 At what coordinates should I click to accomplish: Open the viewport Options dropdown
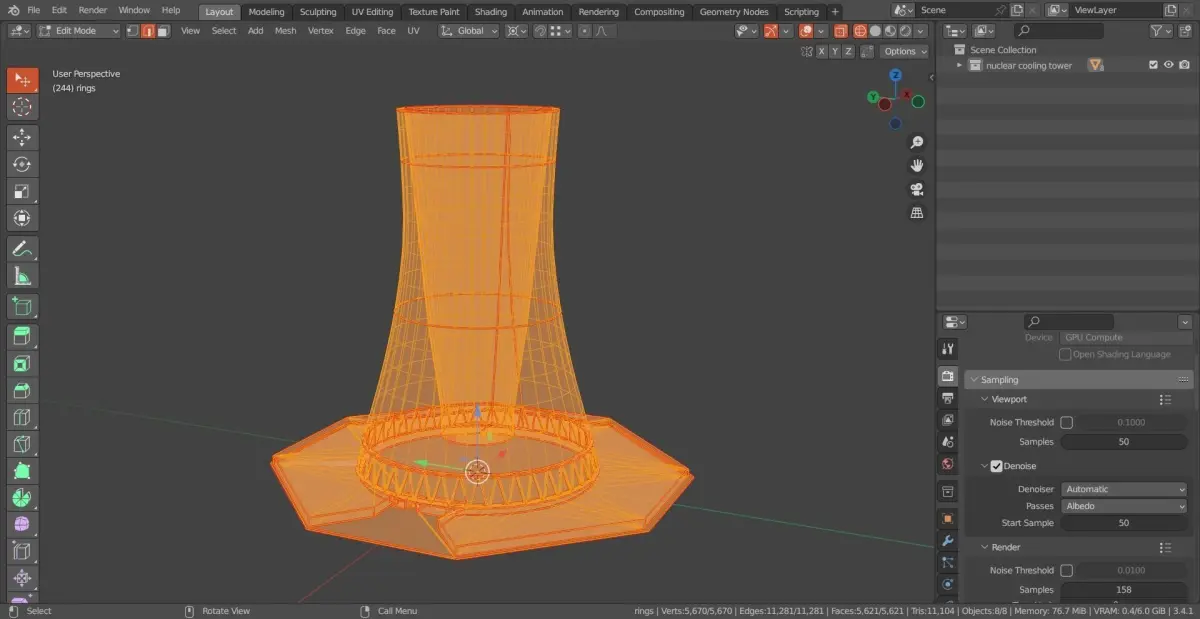(x=903, y=51)
